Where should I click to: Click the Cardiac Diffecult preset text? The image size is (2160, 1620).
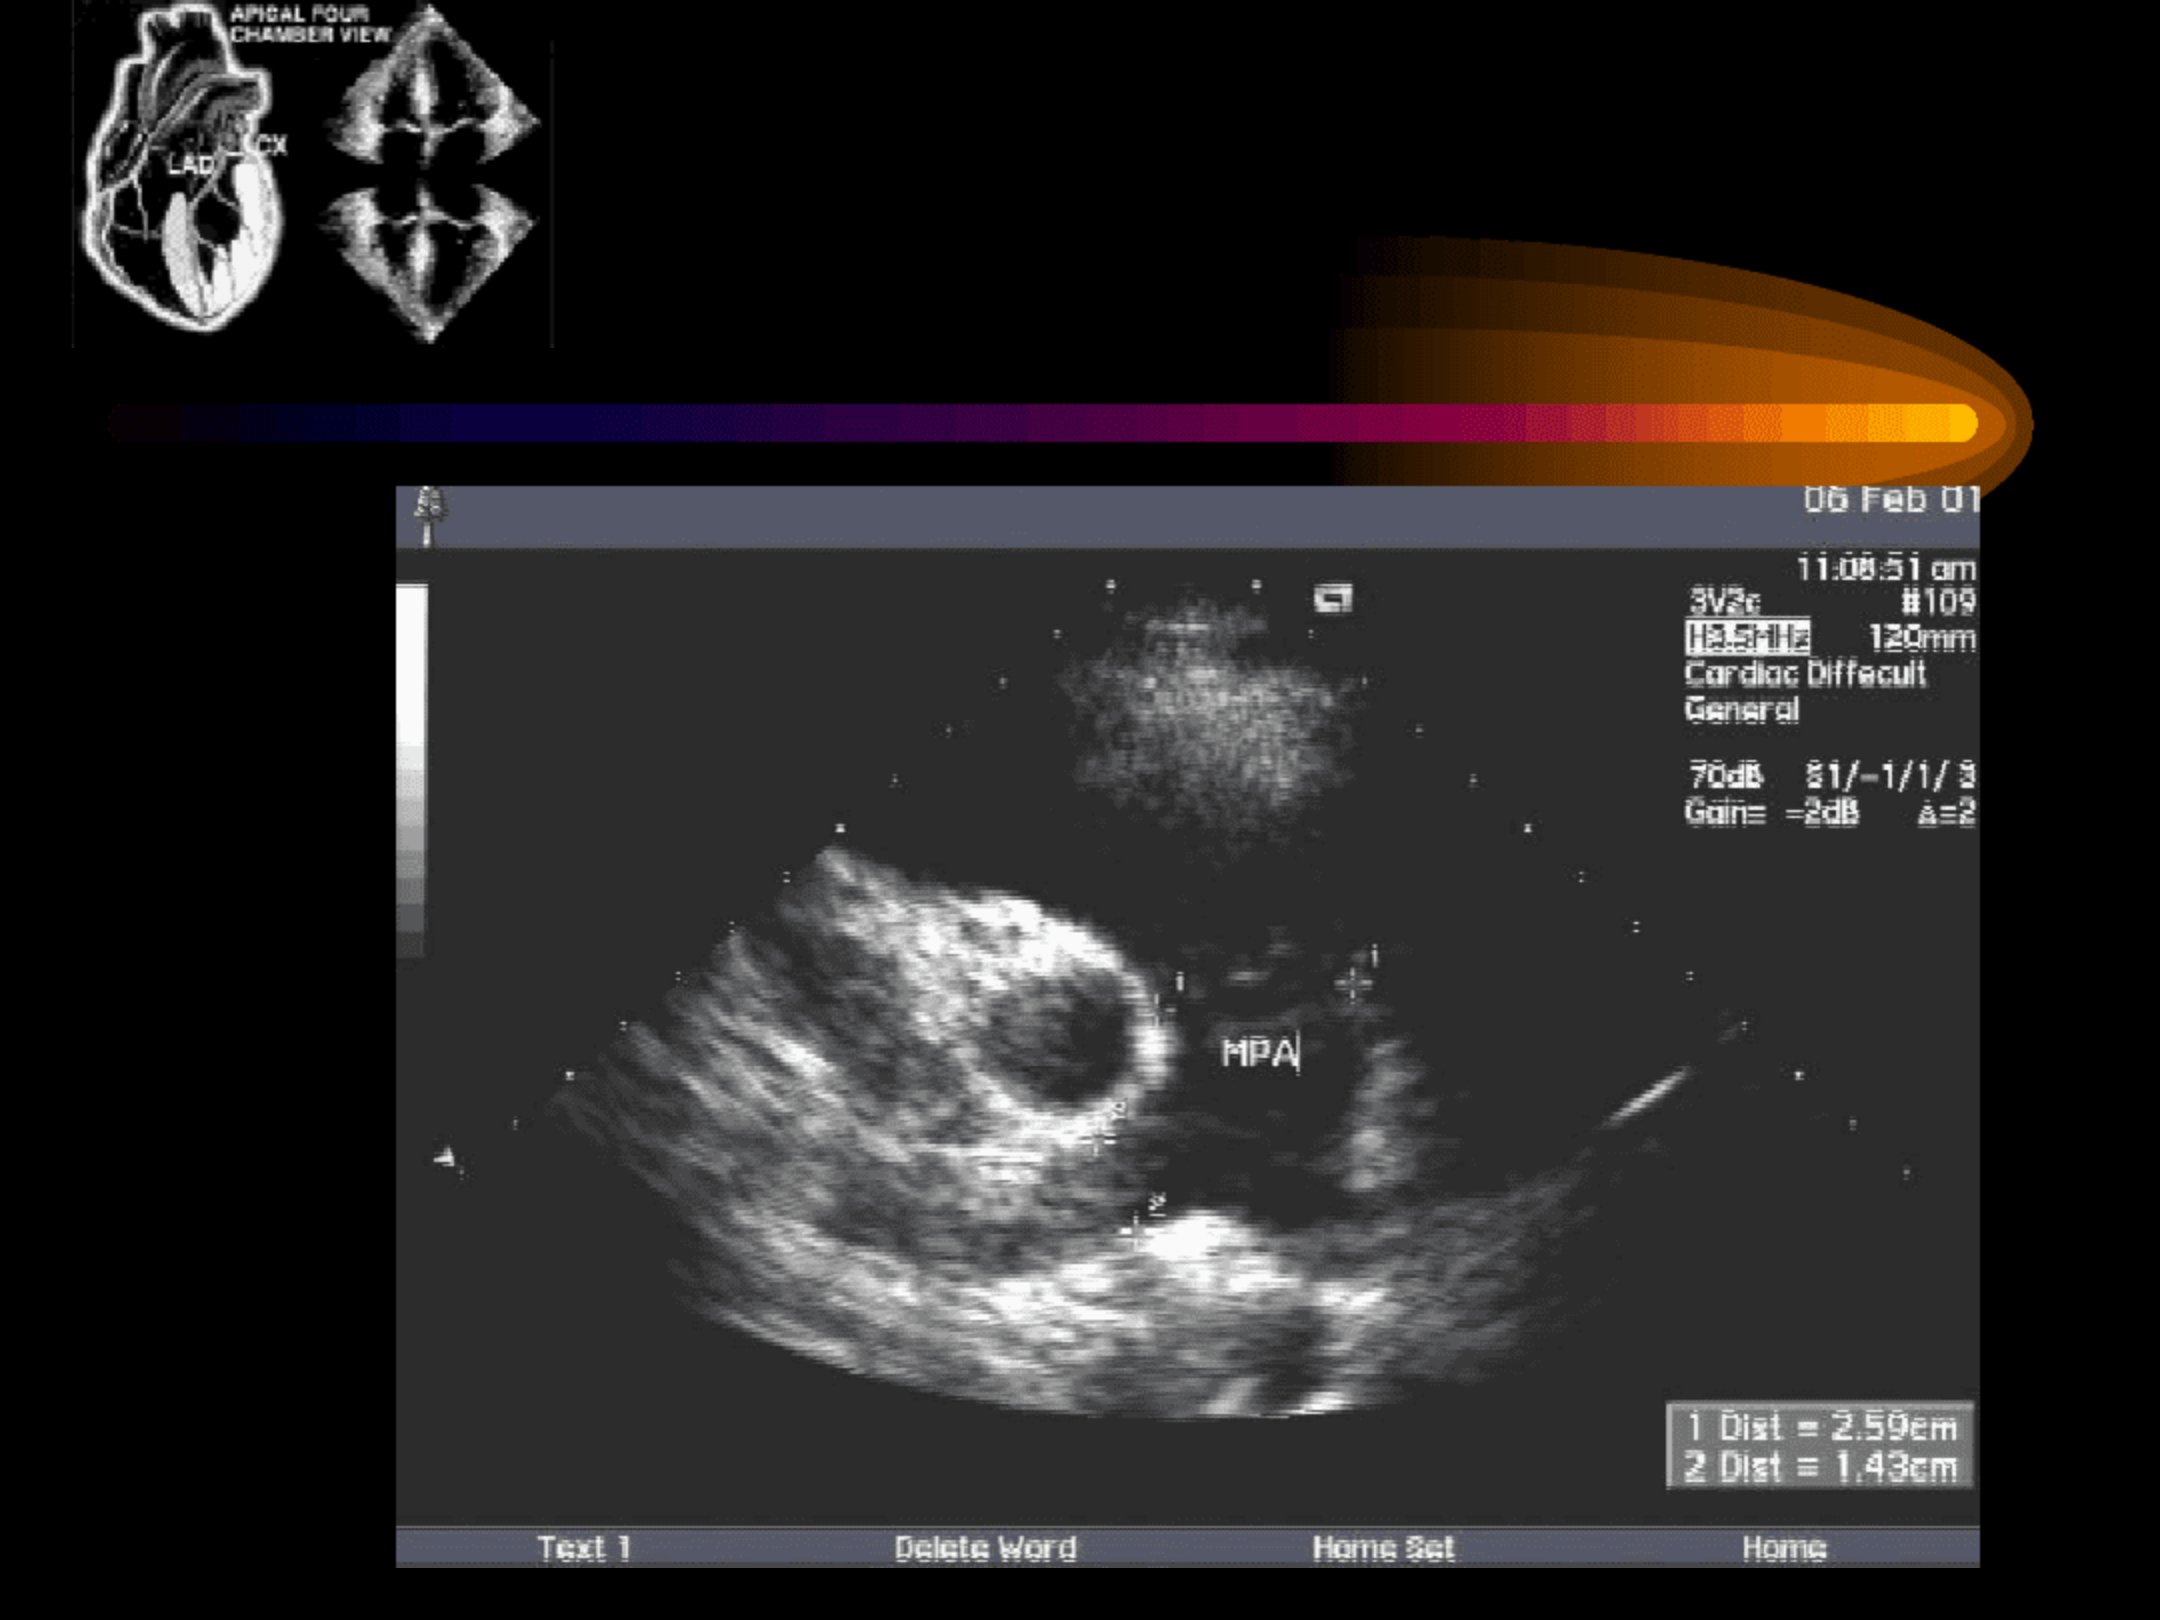[1806, 674]
